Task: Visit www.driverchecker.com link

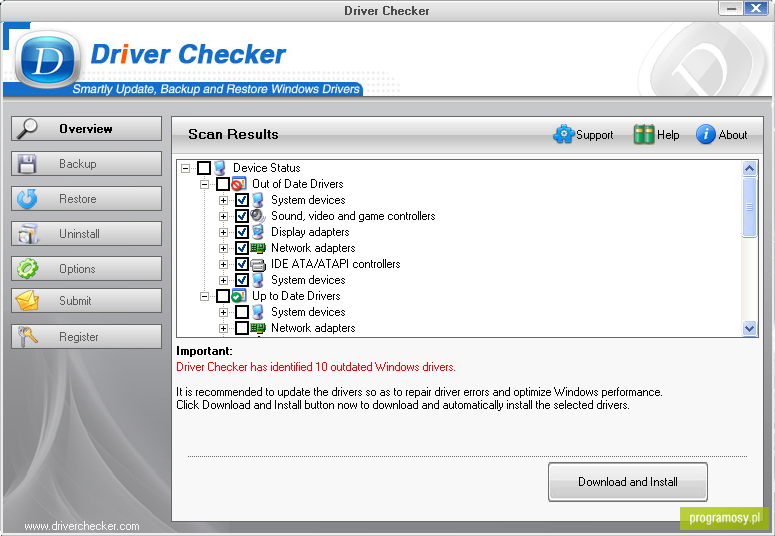Action: coord(82,526)
